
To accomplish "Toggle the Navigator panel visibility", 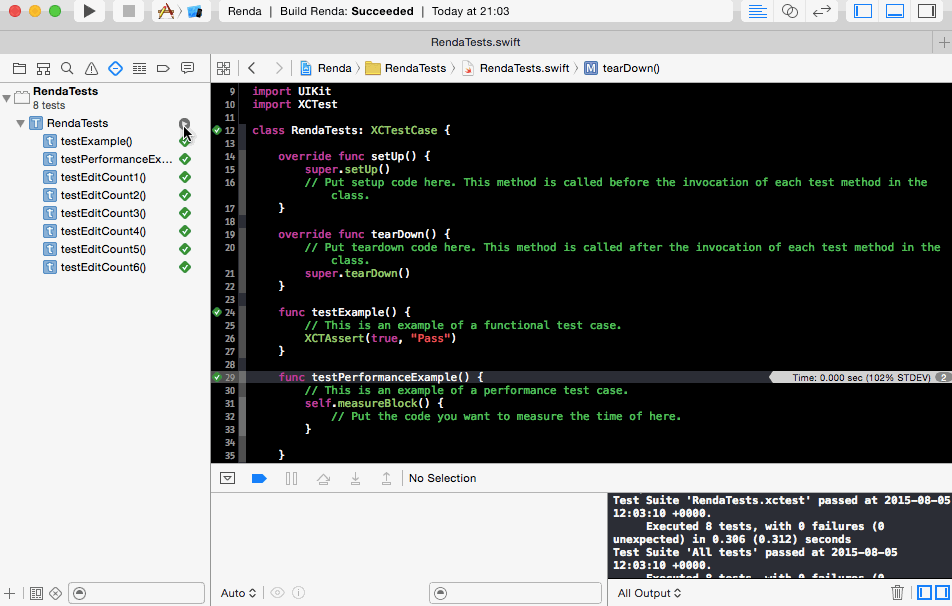I will [863, 11].
